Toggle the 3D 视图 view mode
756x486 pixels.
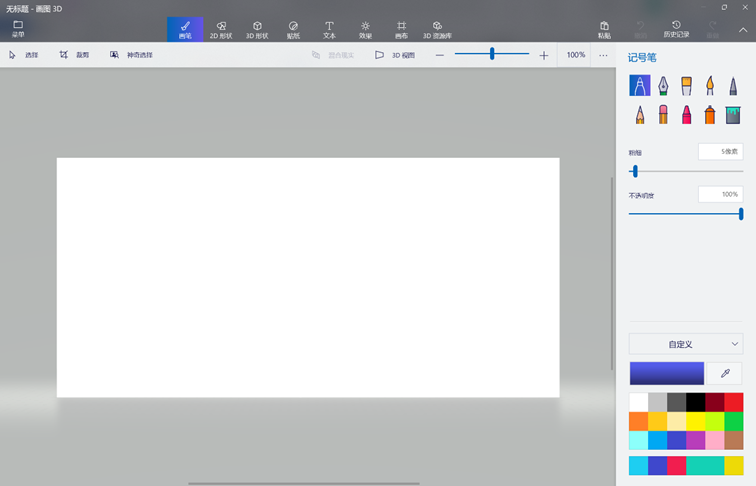395,55
